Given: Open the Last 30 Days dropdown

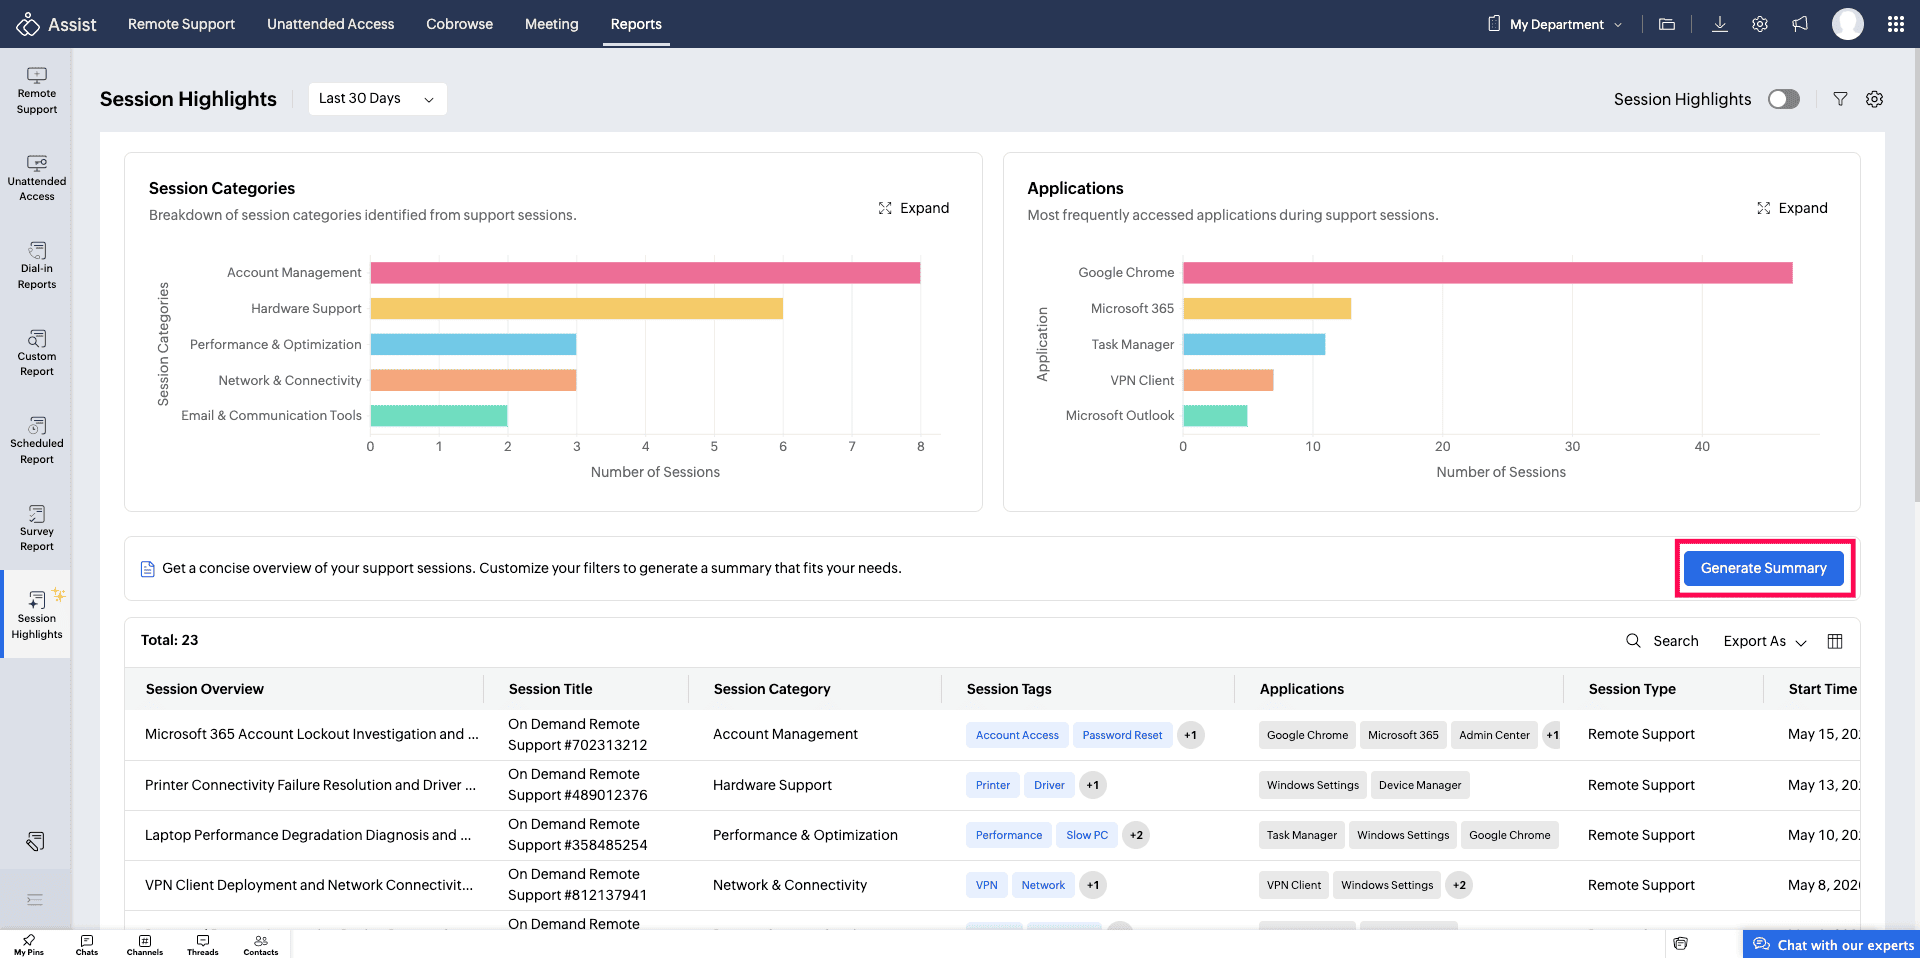Looking at the screenshot, I should tap(377, 99).
